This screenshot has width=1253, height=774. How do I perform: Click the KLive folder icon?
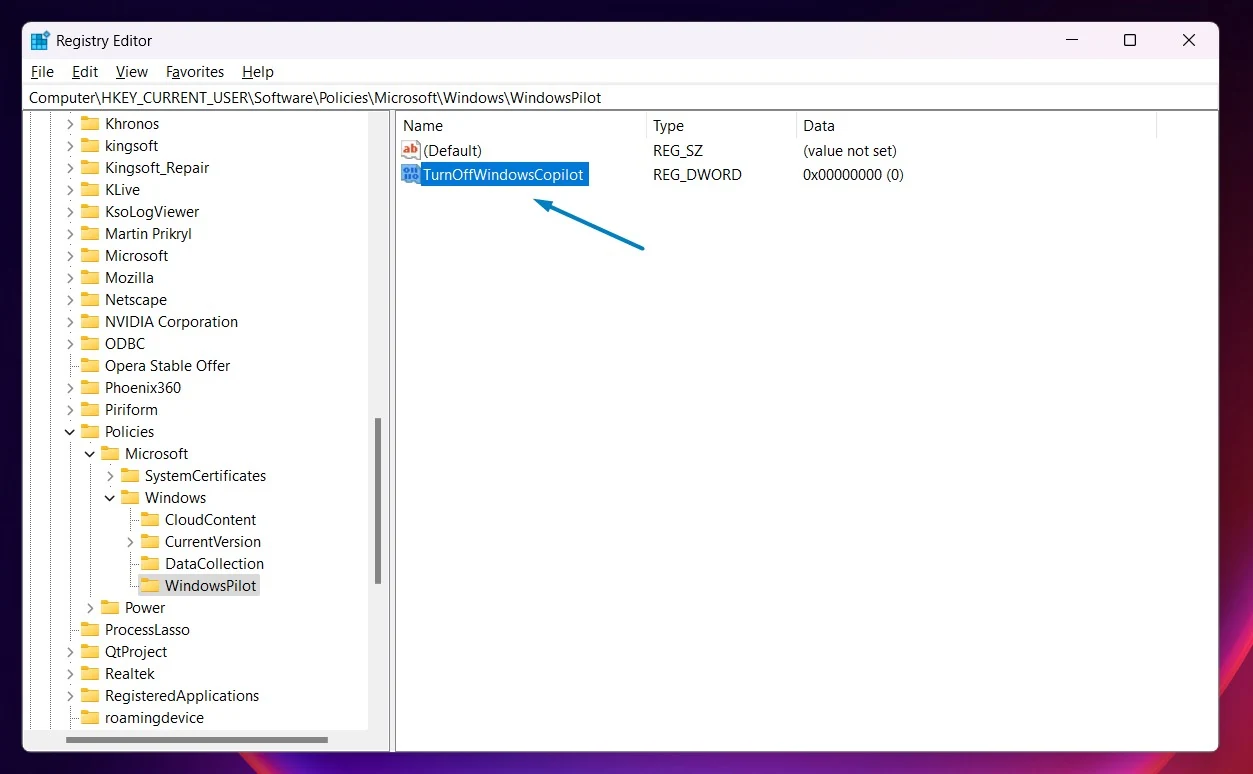(x=90, y=190)
